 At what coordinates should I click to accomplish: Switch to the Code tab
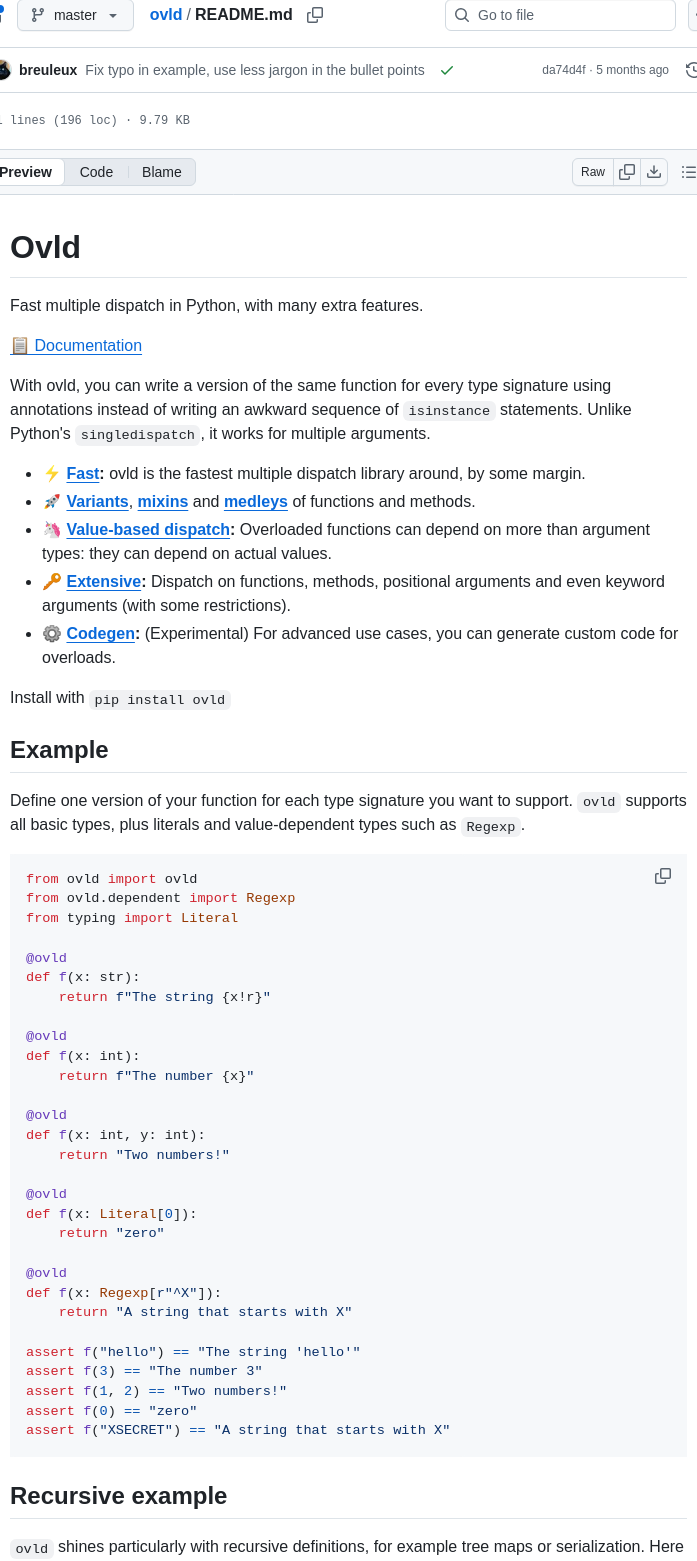(x=96, y=172)
